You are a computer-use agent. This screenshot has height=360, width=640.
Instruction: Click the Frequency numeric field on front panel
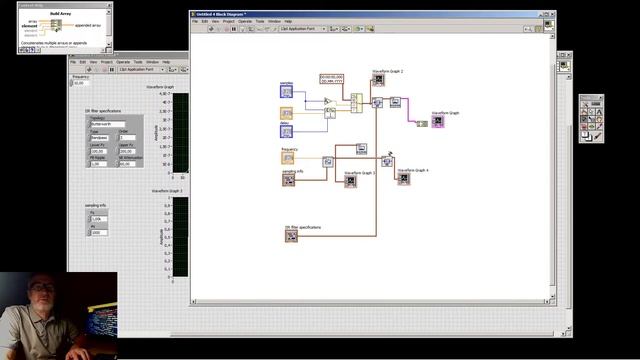[80, 83]
